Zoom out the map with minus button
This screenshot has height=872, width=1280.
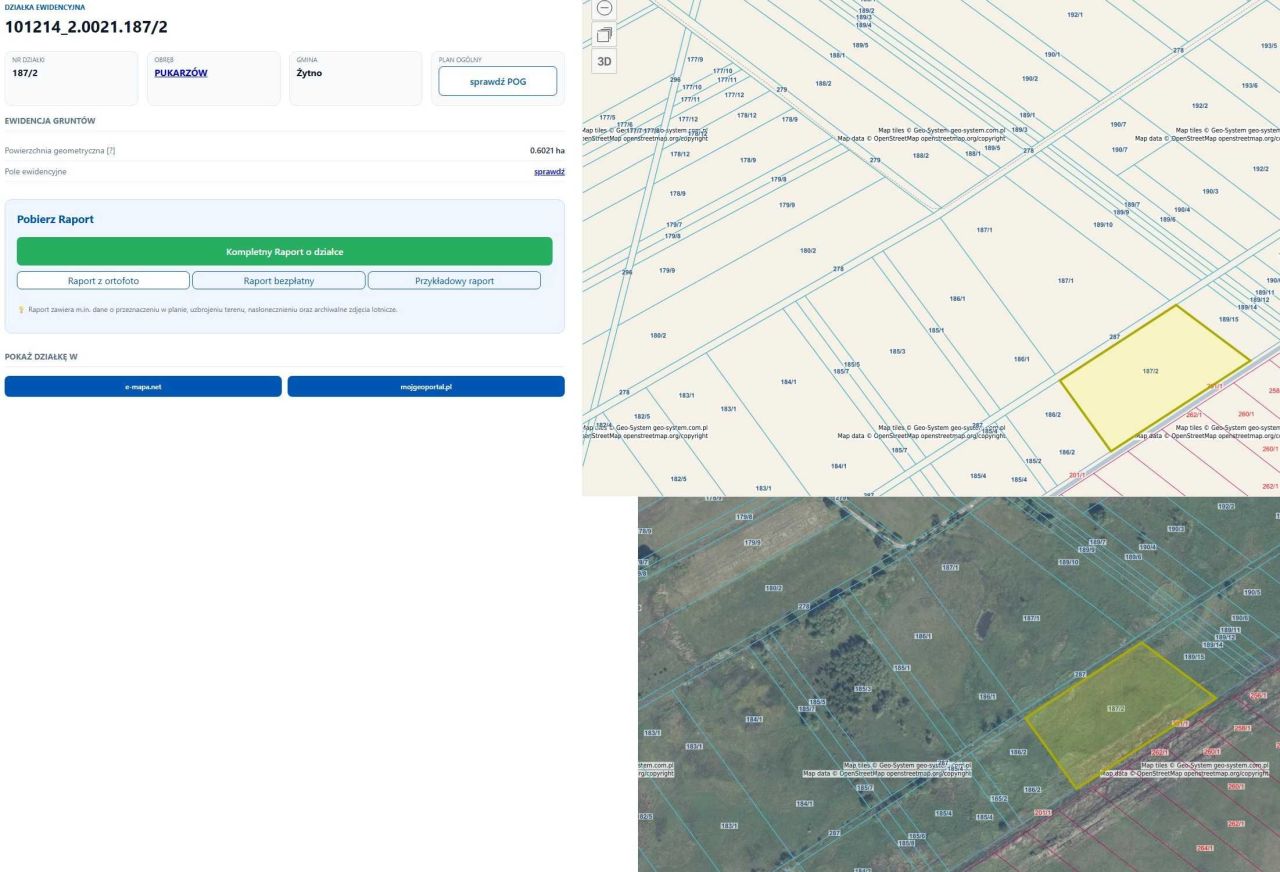click(x=605, y=8)
